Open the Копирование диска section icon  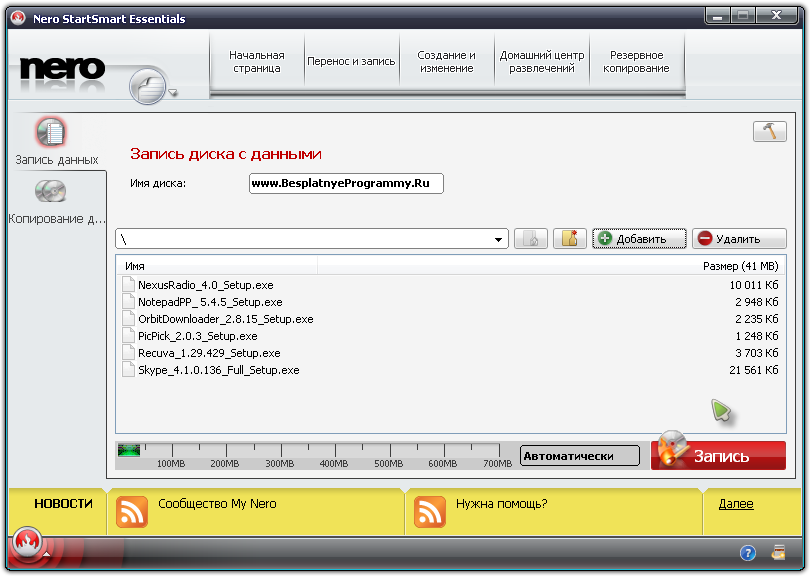51,191
